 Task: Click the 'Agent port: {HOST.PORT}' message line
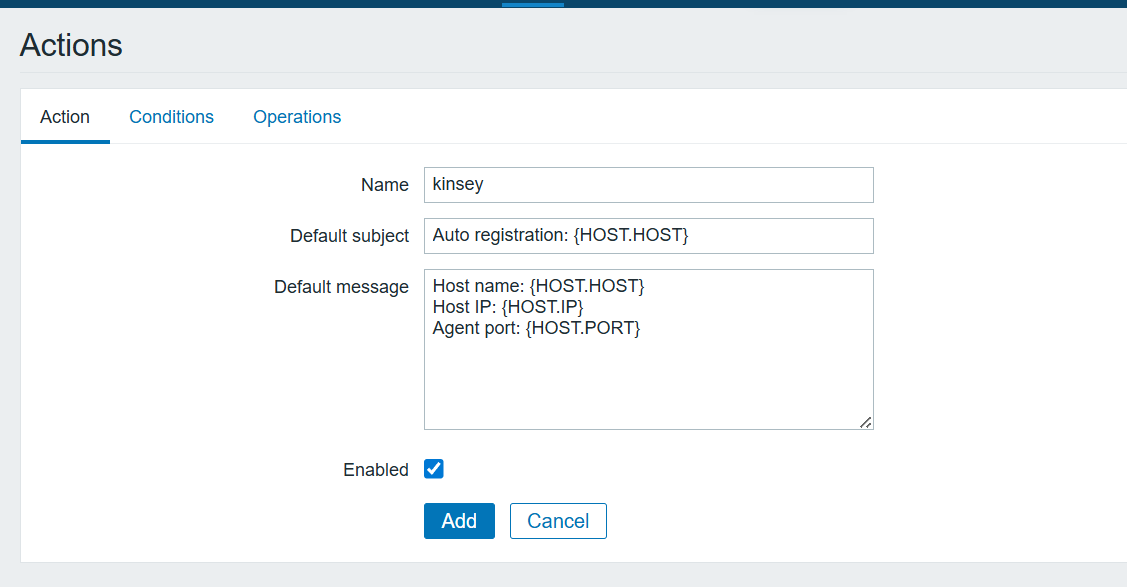(x=536, y=328)
